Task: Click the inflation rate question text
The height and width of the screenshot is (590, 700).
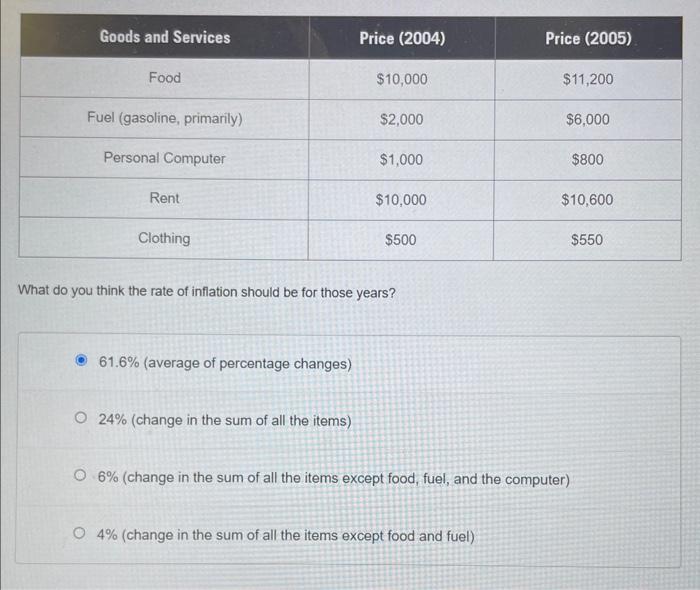Action: click(207, 292)
